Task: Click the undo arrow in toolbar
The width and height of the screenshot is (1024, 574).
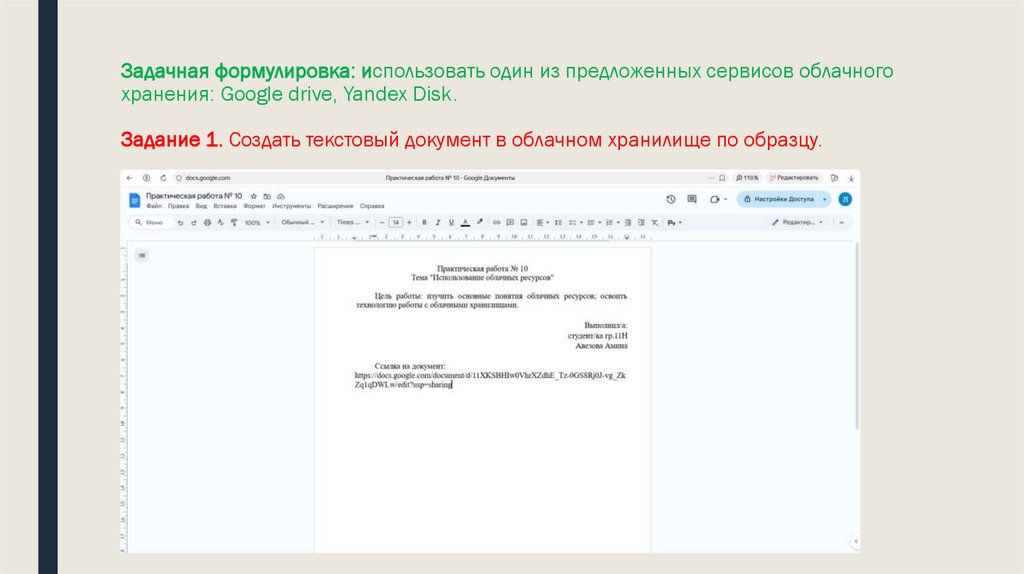Action: (x=180, y=223)
